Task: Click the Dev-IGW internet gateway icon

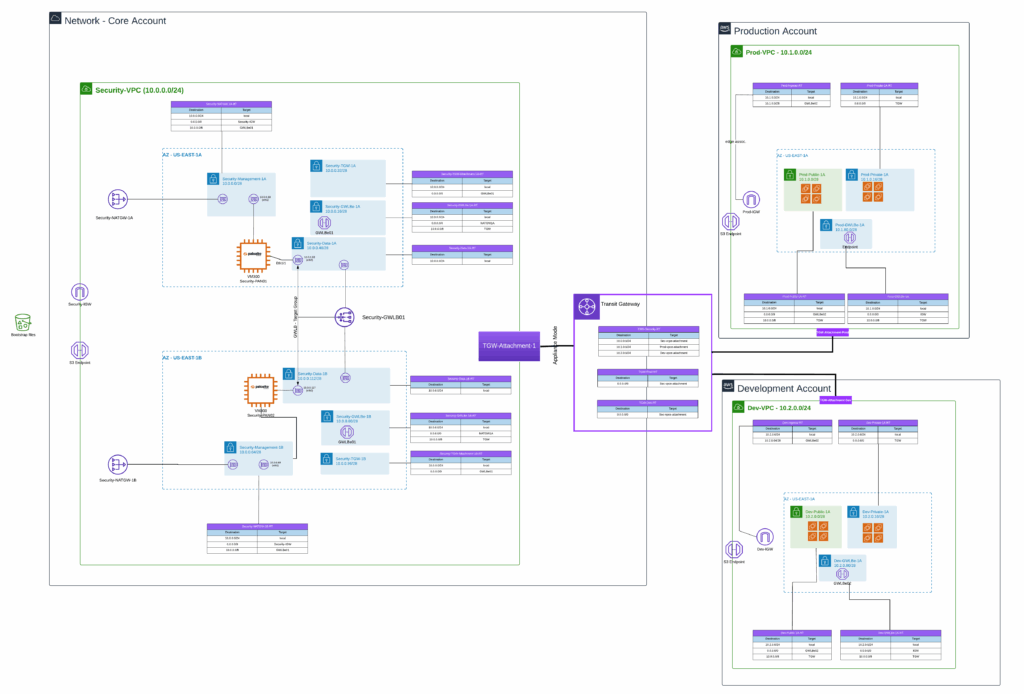Action: pos(765,537)
